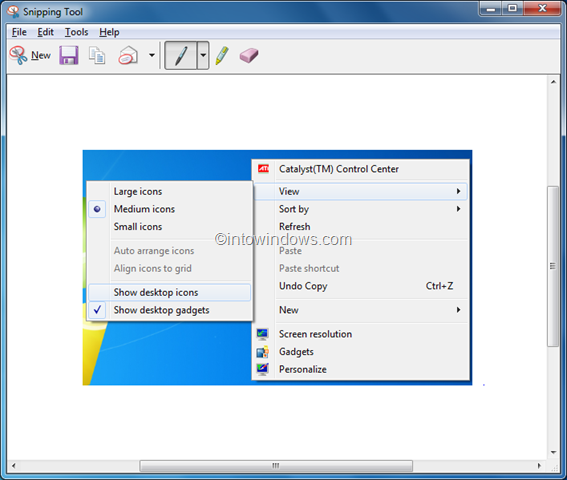Click the vertical scrollbar down arrow
This screenshot has width=567, height=480.
click(553, 453)
